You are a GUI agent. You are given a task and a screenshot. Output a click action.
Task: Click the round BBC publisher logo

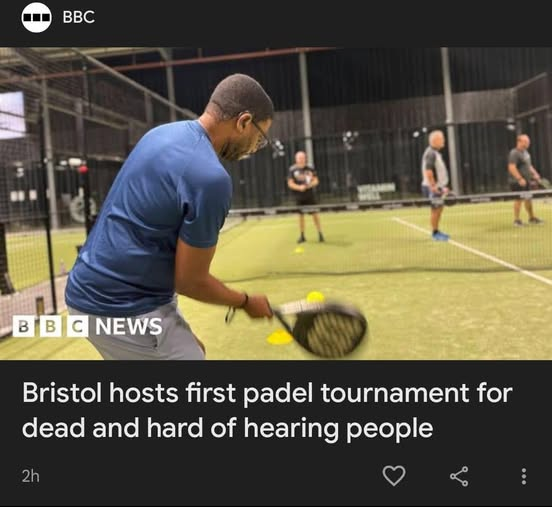[x=36, y=18]
